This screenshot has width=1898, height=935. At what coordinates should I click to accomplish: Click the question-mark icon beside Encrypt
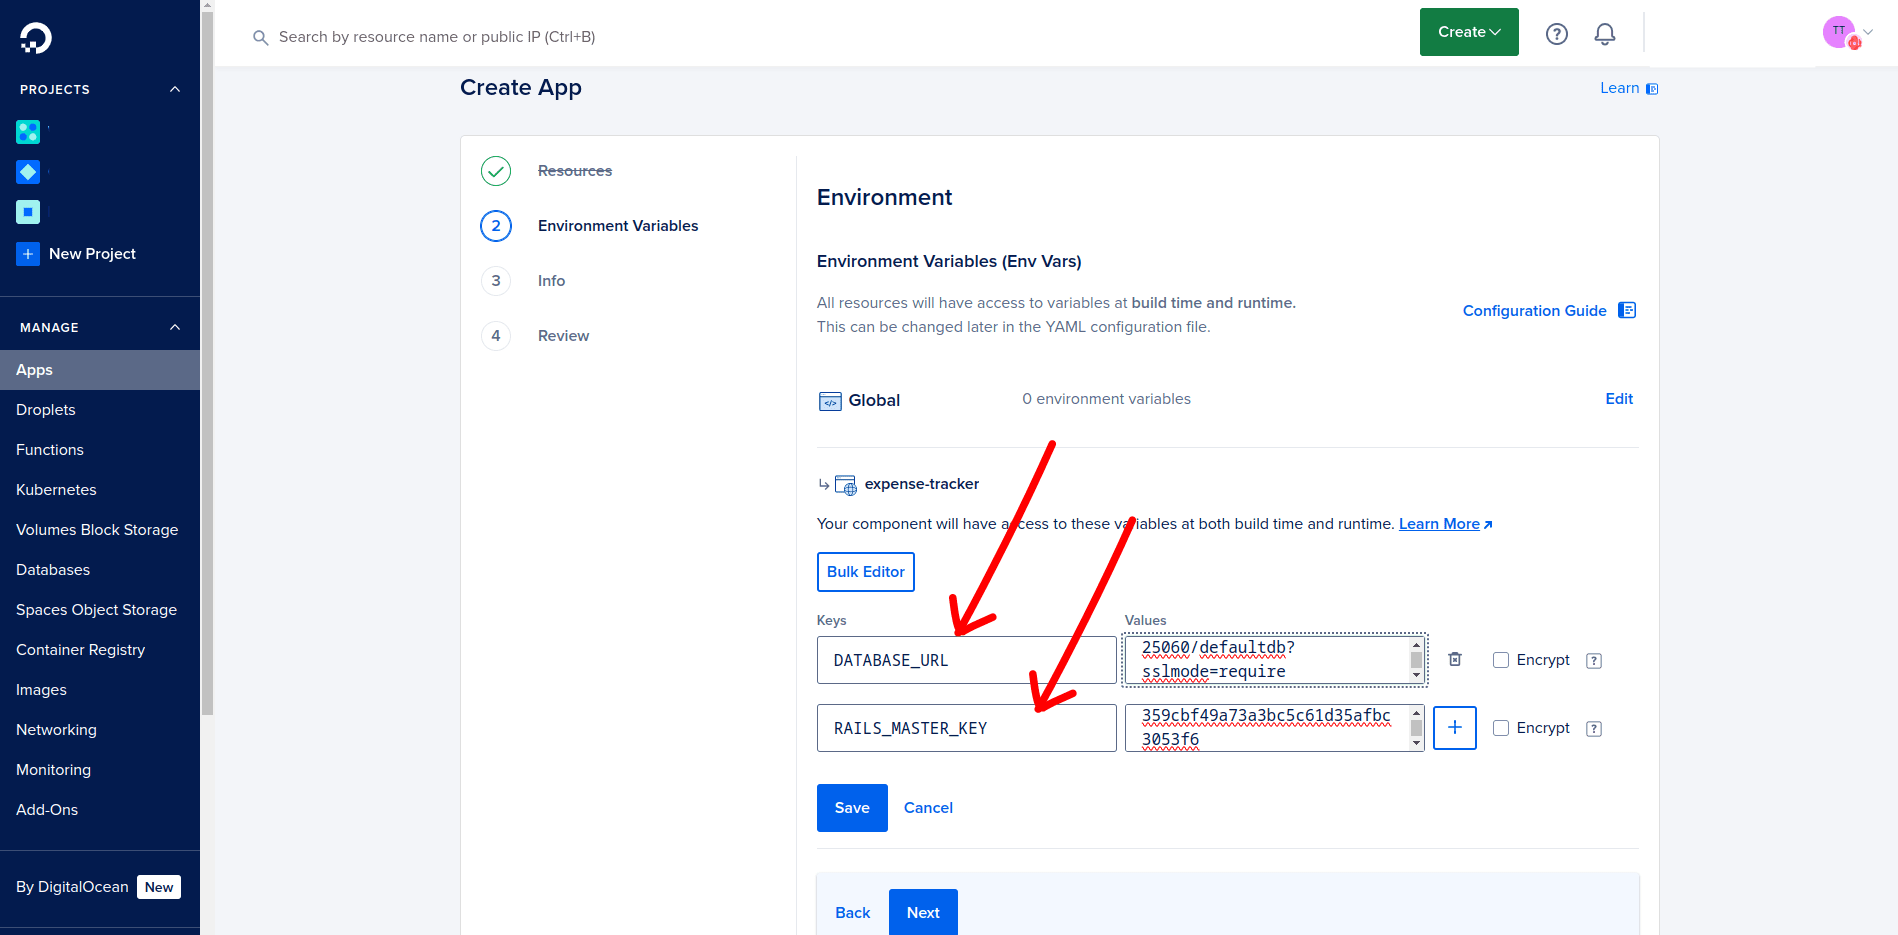click(x=1594, y=660)
